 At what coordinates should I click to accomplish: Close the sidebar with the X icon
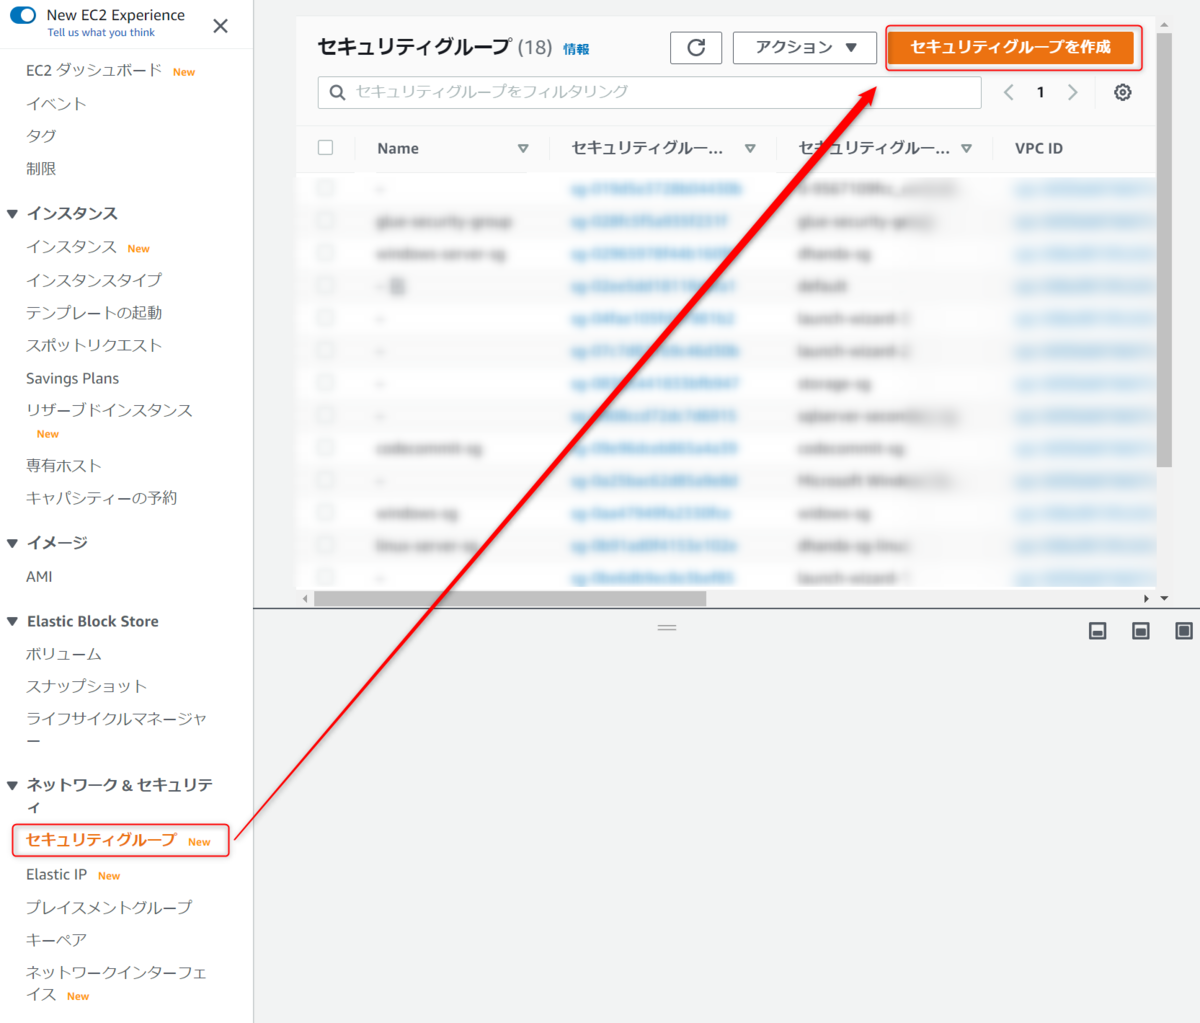pyautogui.click(x=221, y=26)
